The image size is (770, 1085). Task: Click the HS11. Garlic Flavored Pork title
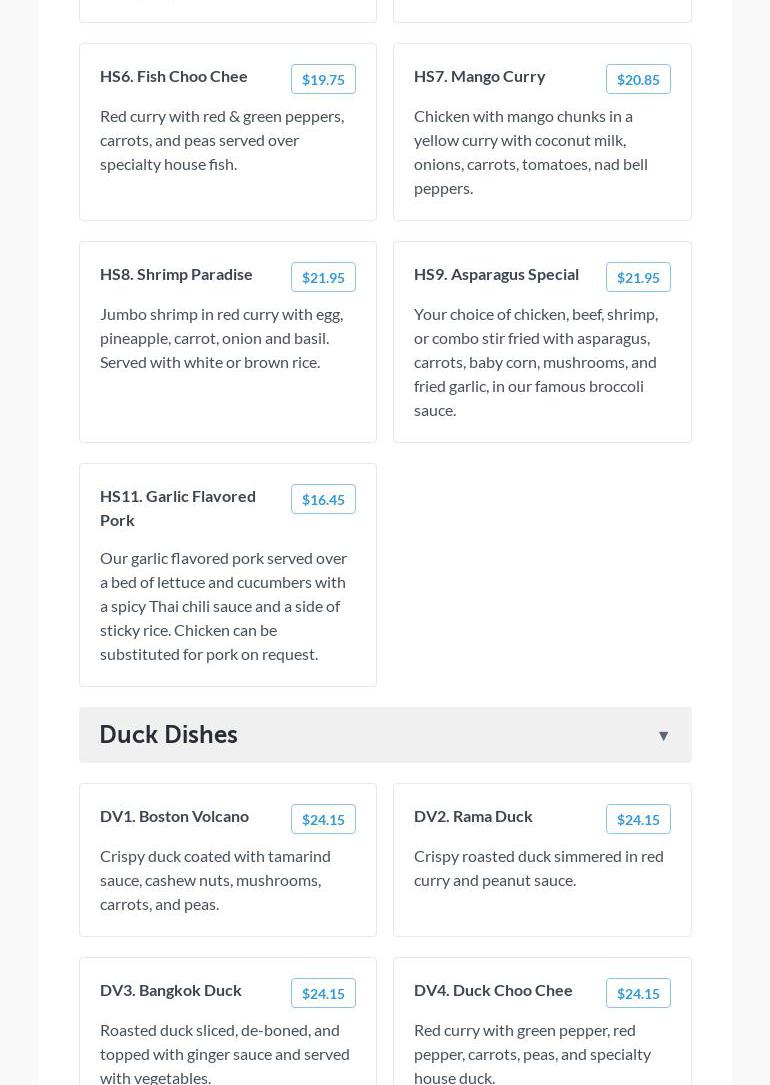coord(178,508)
